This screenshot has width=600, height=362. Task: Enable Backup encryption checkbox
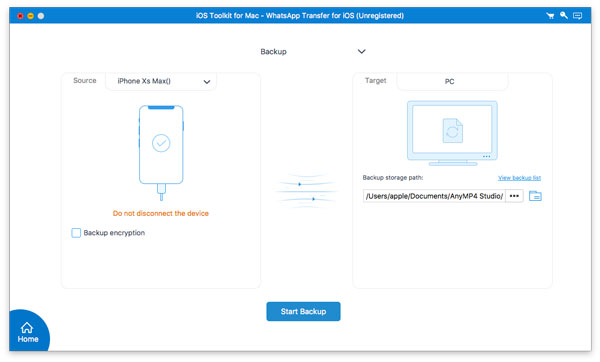76,233
